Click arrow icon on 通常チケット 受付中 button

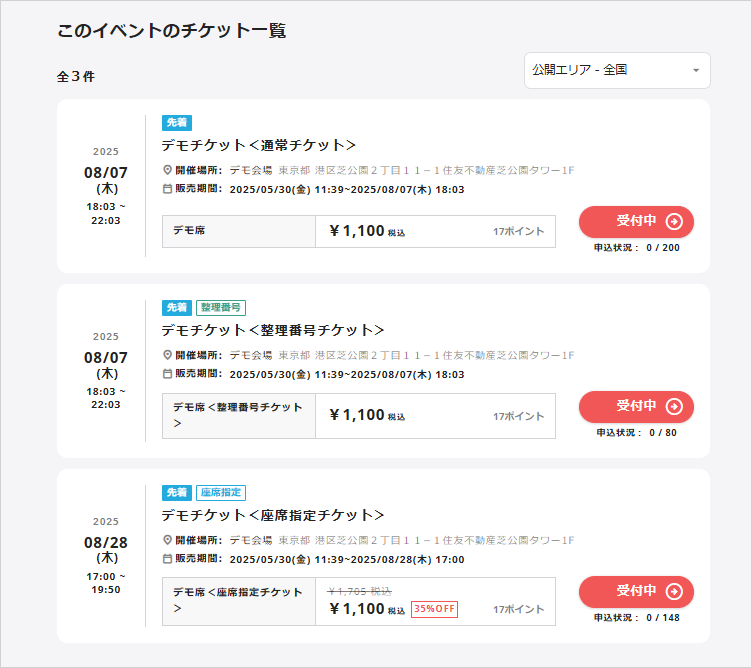click(674, 221)
